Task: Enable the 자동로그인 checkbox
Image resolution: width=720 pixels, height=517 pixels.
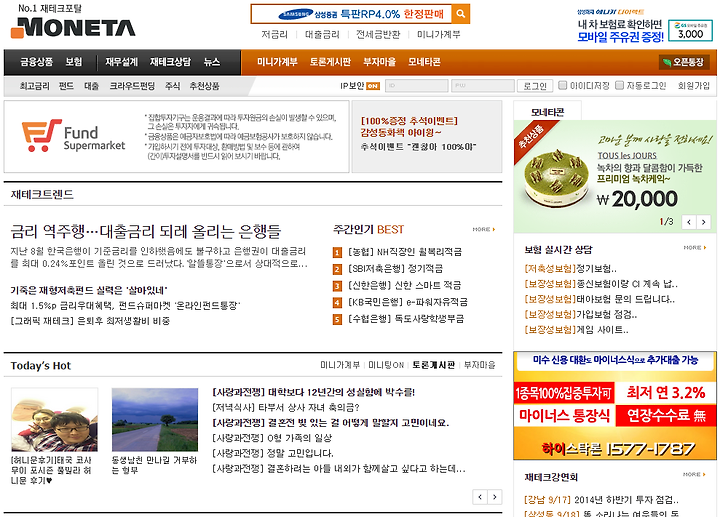Action: (x=619, y=85)
